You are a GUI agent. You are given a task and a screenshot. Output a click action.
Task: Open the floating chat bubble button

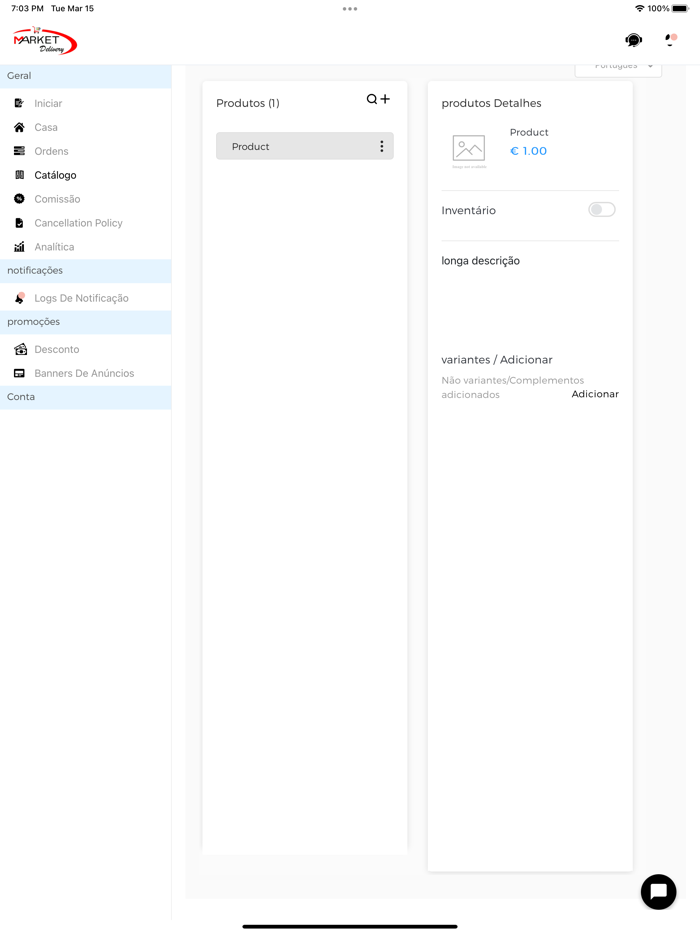(x=658, y=891)
